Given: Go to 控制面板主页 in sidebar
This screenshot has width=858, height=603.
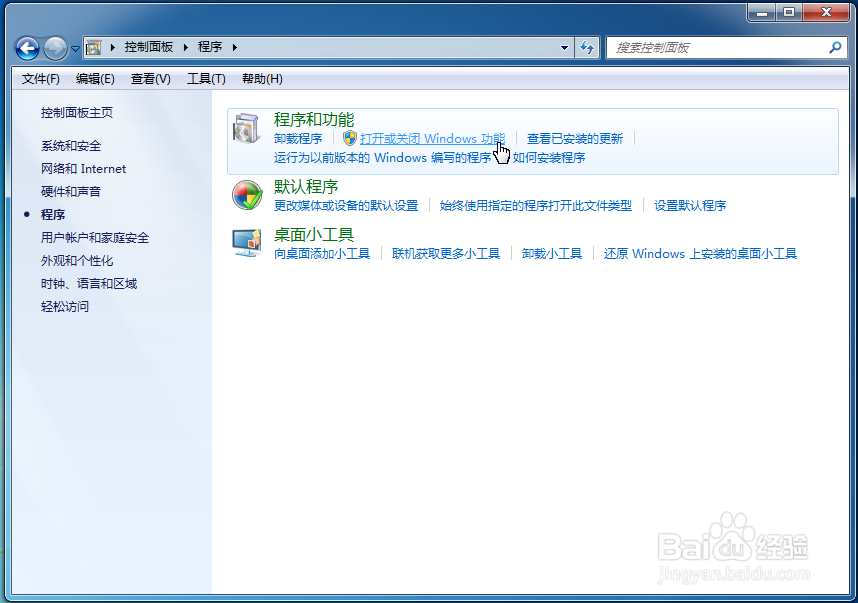Looking at the screenshot, I should pos(77,113).
